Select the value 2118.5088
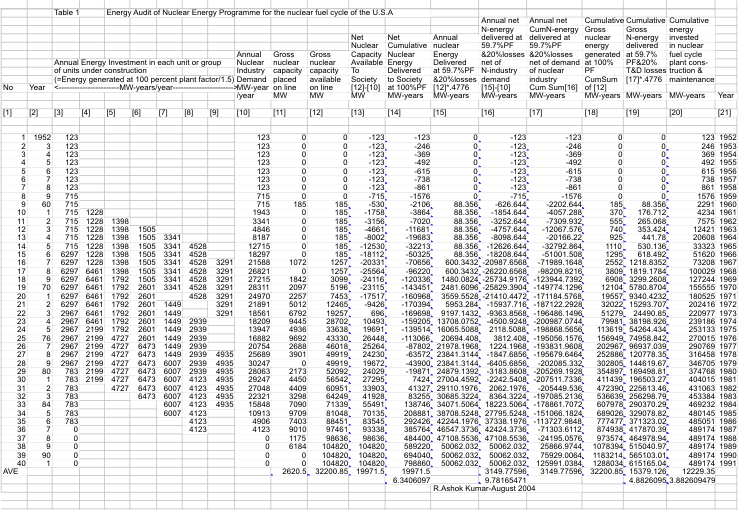 509,330
